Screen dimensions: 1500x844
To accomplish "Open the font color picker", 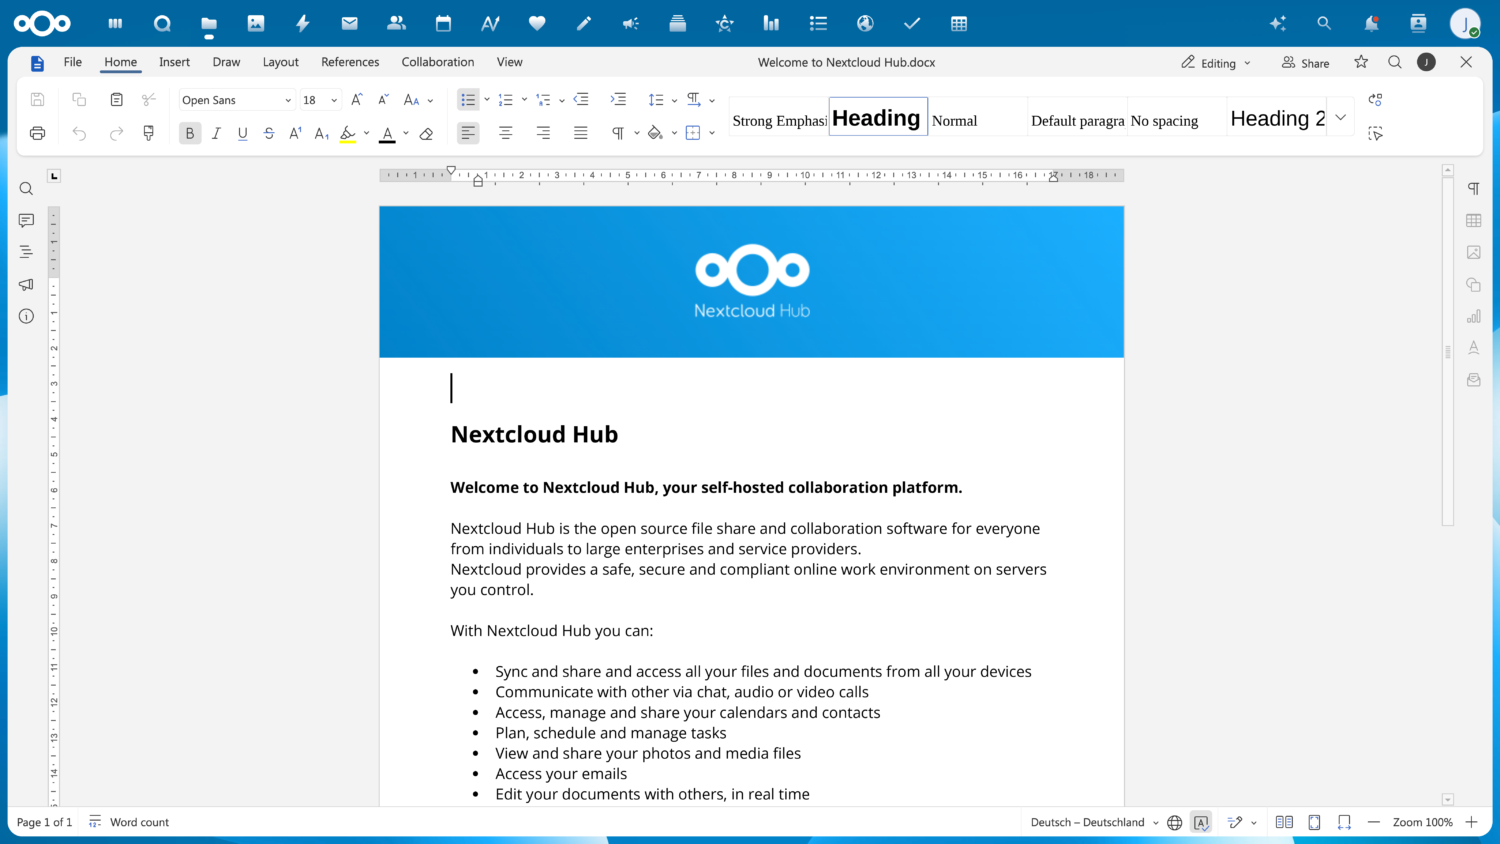I will (404, 133).
